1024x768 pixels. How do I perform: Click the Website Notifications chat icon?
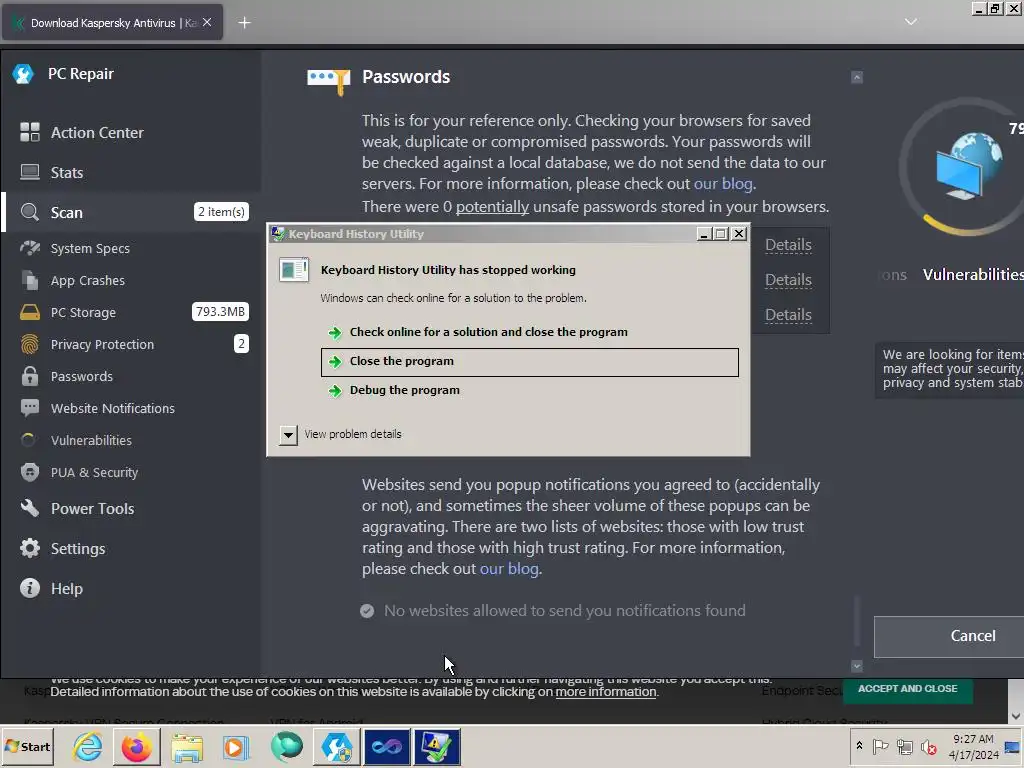(x=29, y=408)
